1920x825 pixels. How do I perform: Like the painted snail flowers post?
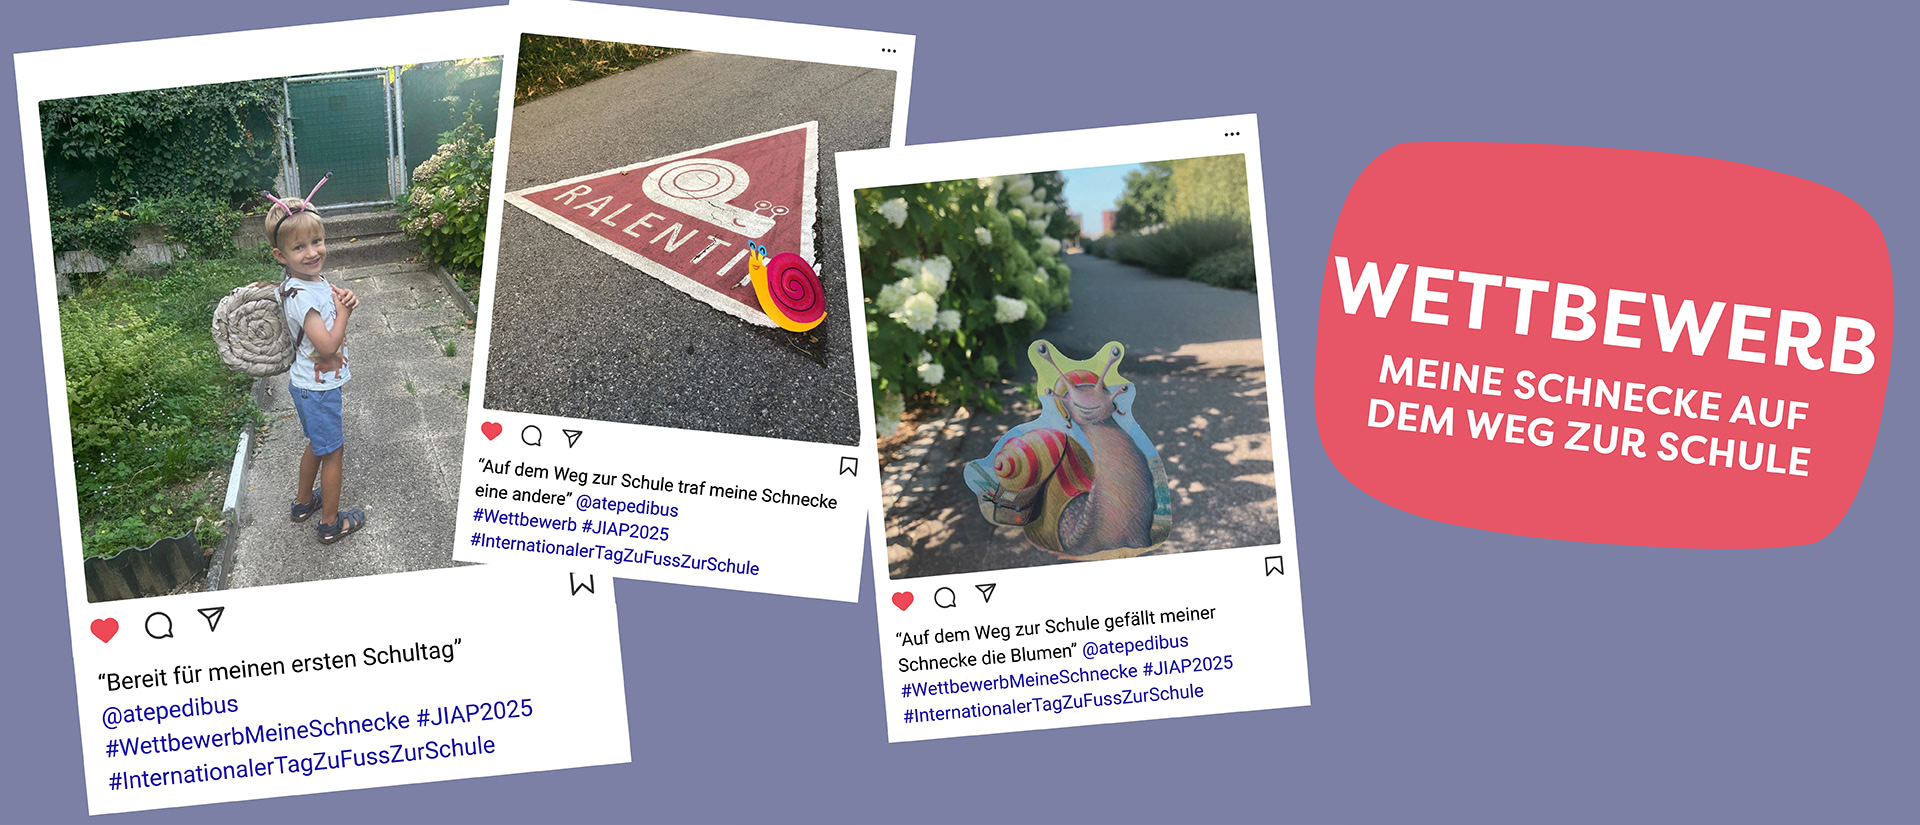coord(903,601)
